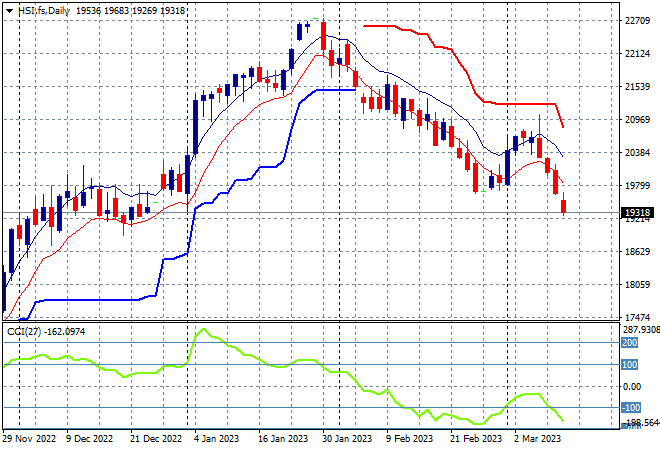
Task: Click the 4 Jan 2023 date label
Action: click(216, 438)
